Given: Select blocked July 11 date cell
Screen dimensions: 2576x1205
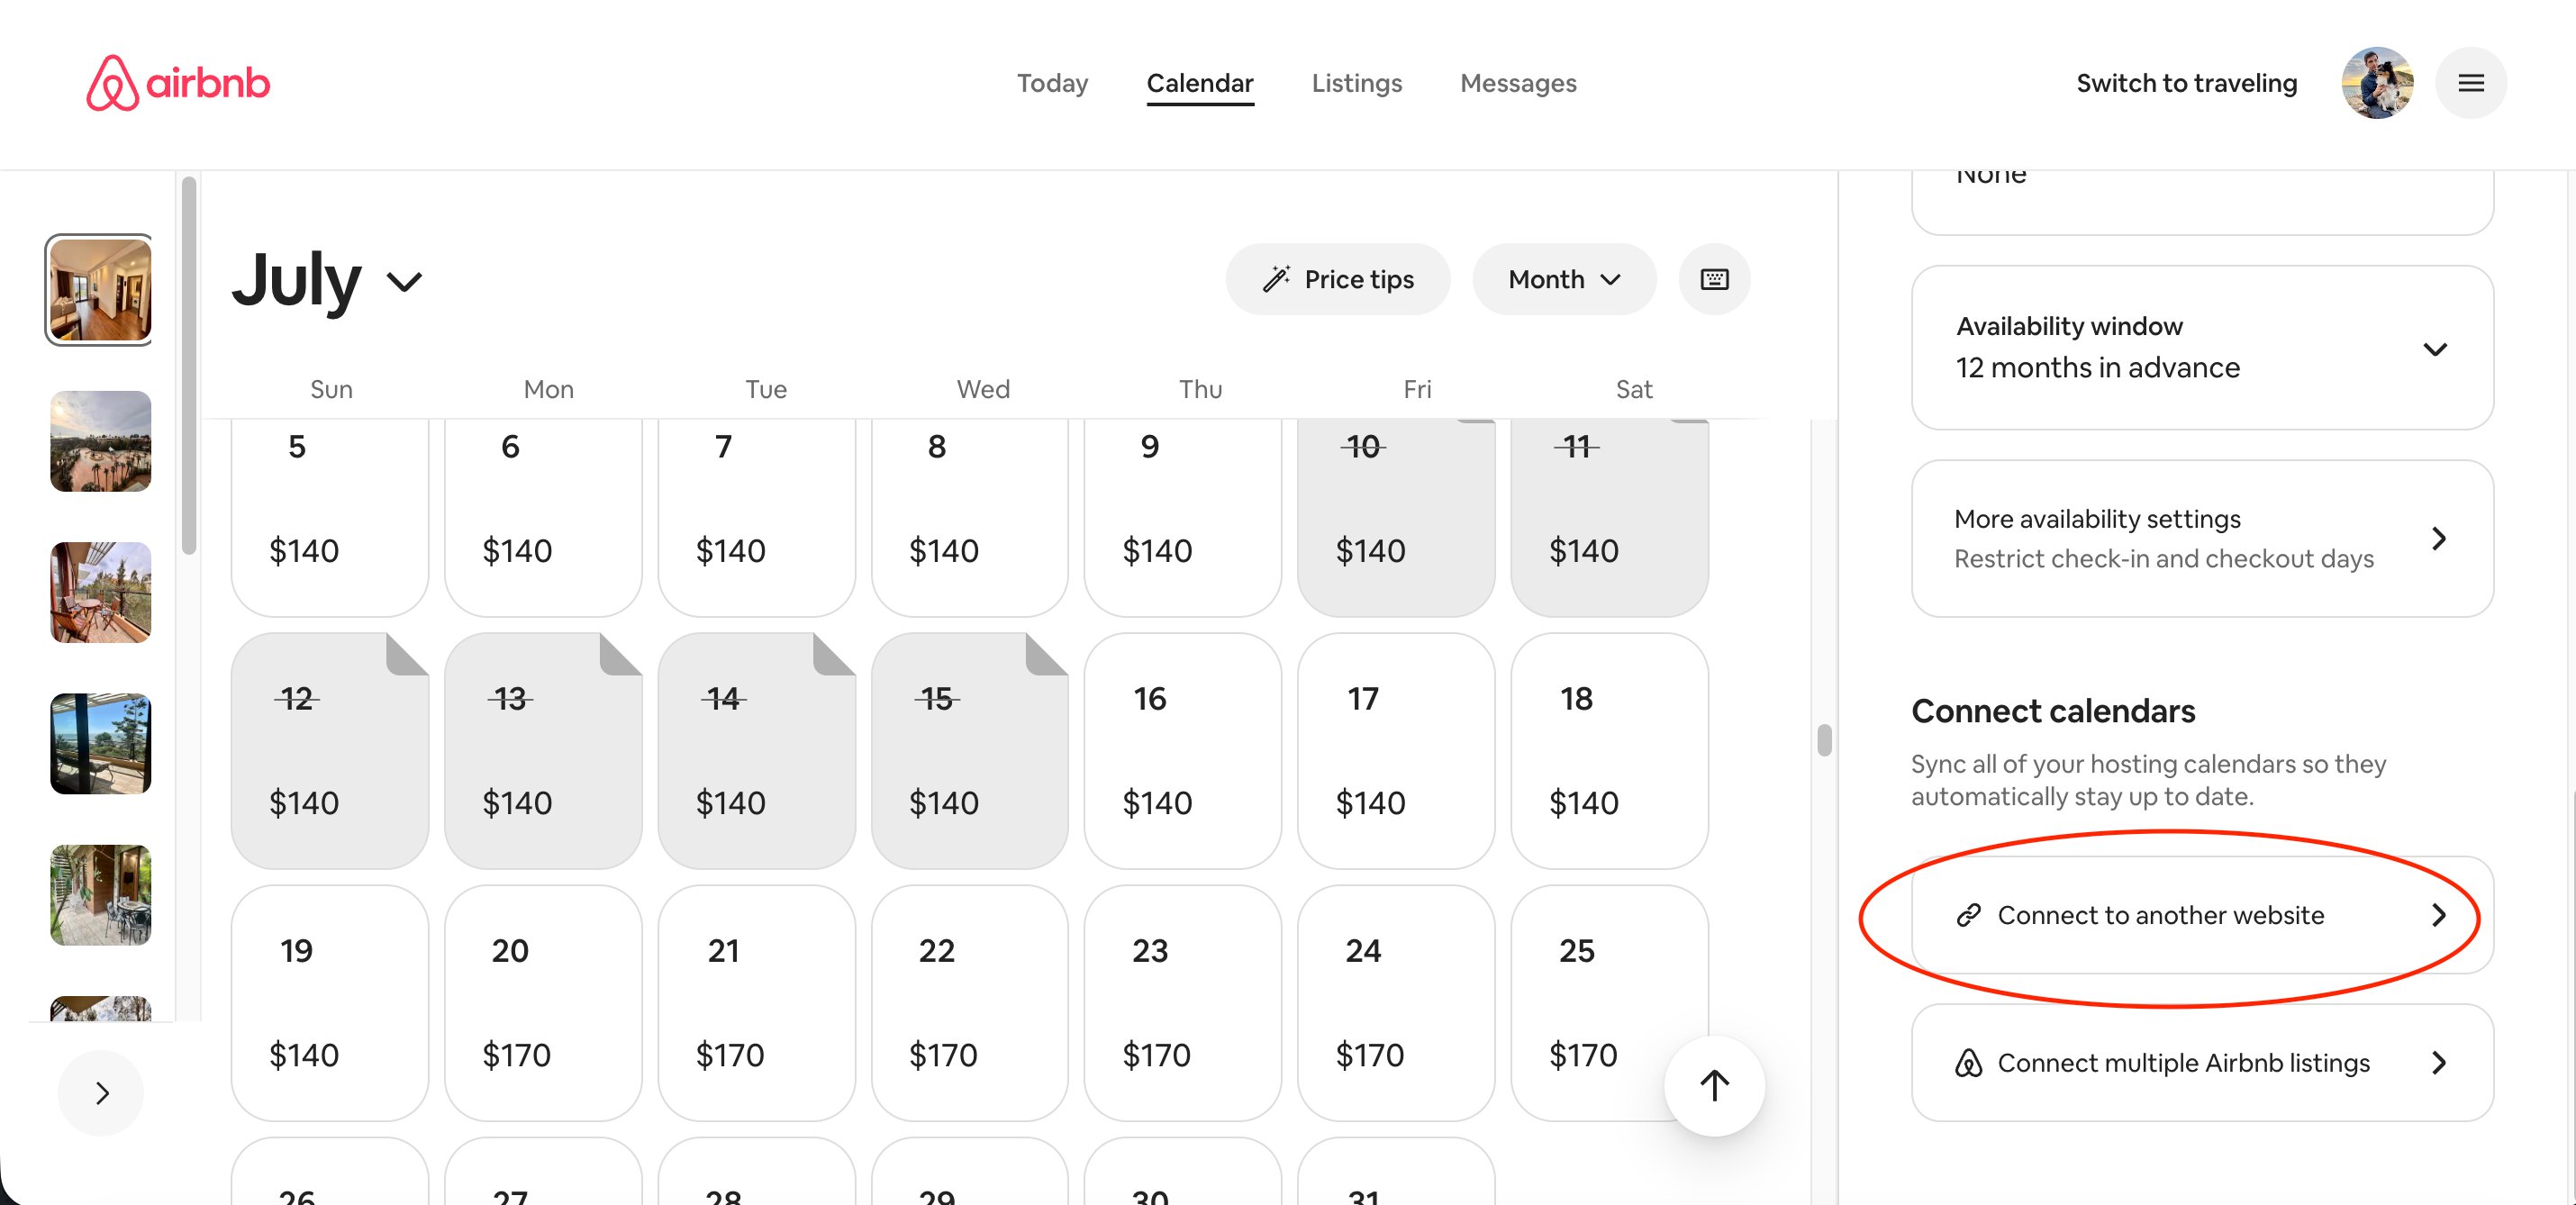Looking at the screenshot, I should coord(1609,517).
